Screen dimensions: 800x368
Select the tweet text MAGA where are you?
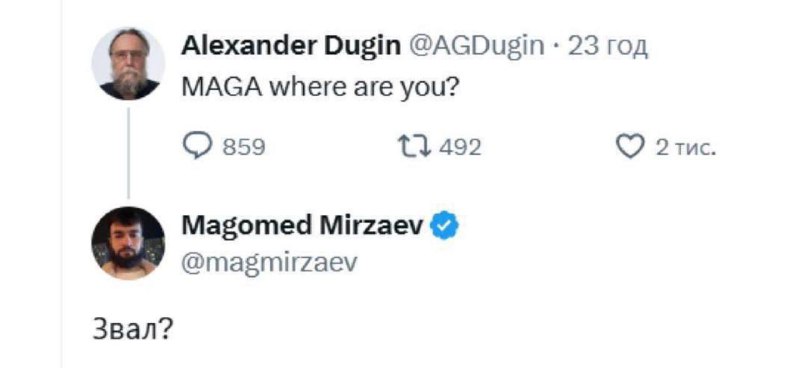[319, 89]
